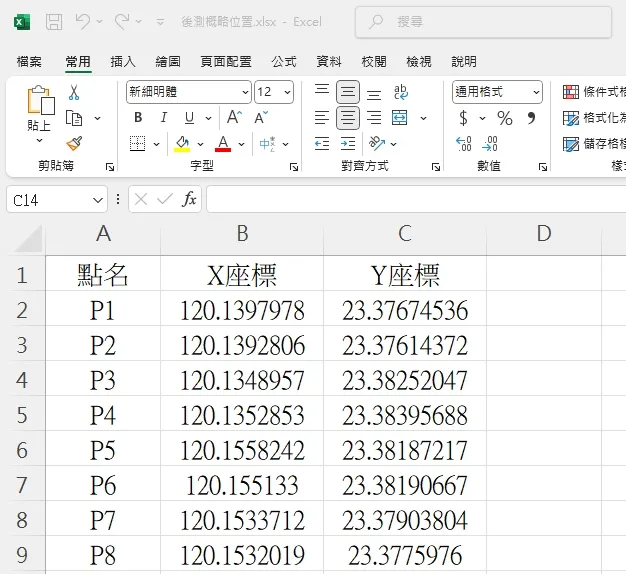This screenshot has width=626, height=574.
Task: Go to the 資料 tab
Action: 329,61
